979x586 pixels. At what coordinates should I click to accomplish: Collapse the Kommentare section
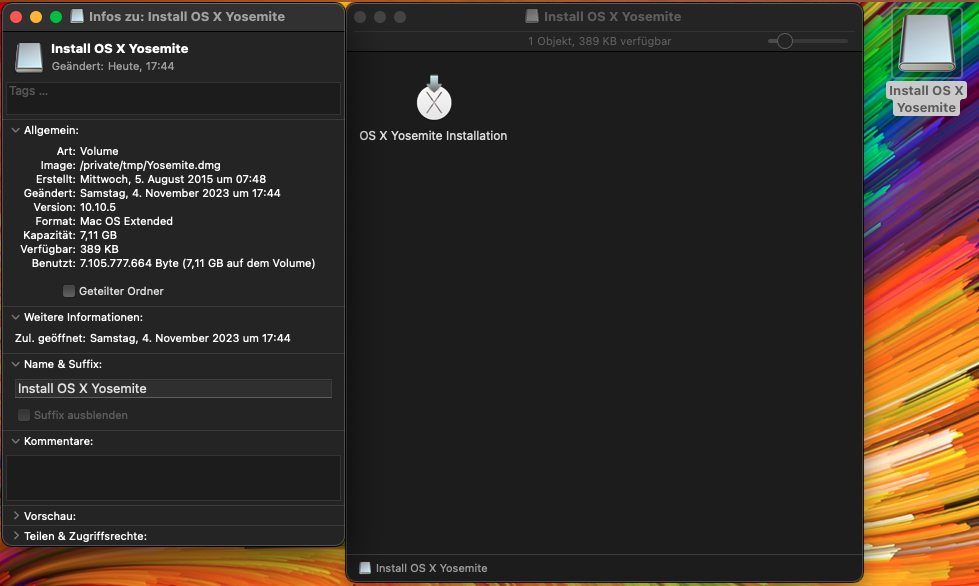click(x=16, y=441)
